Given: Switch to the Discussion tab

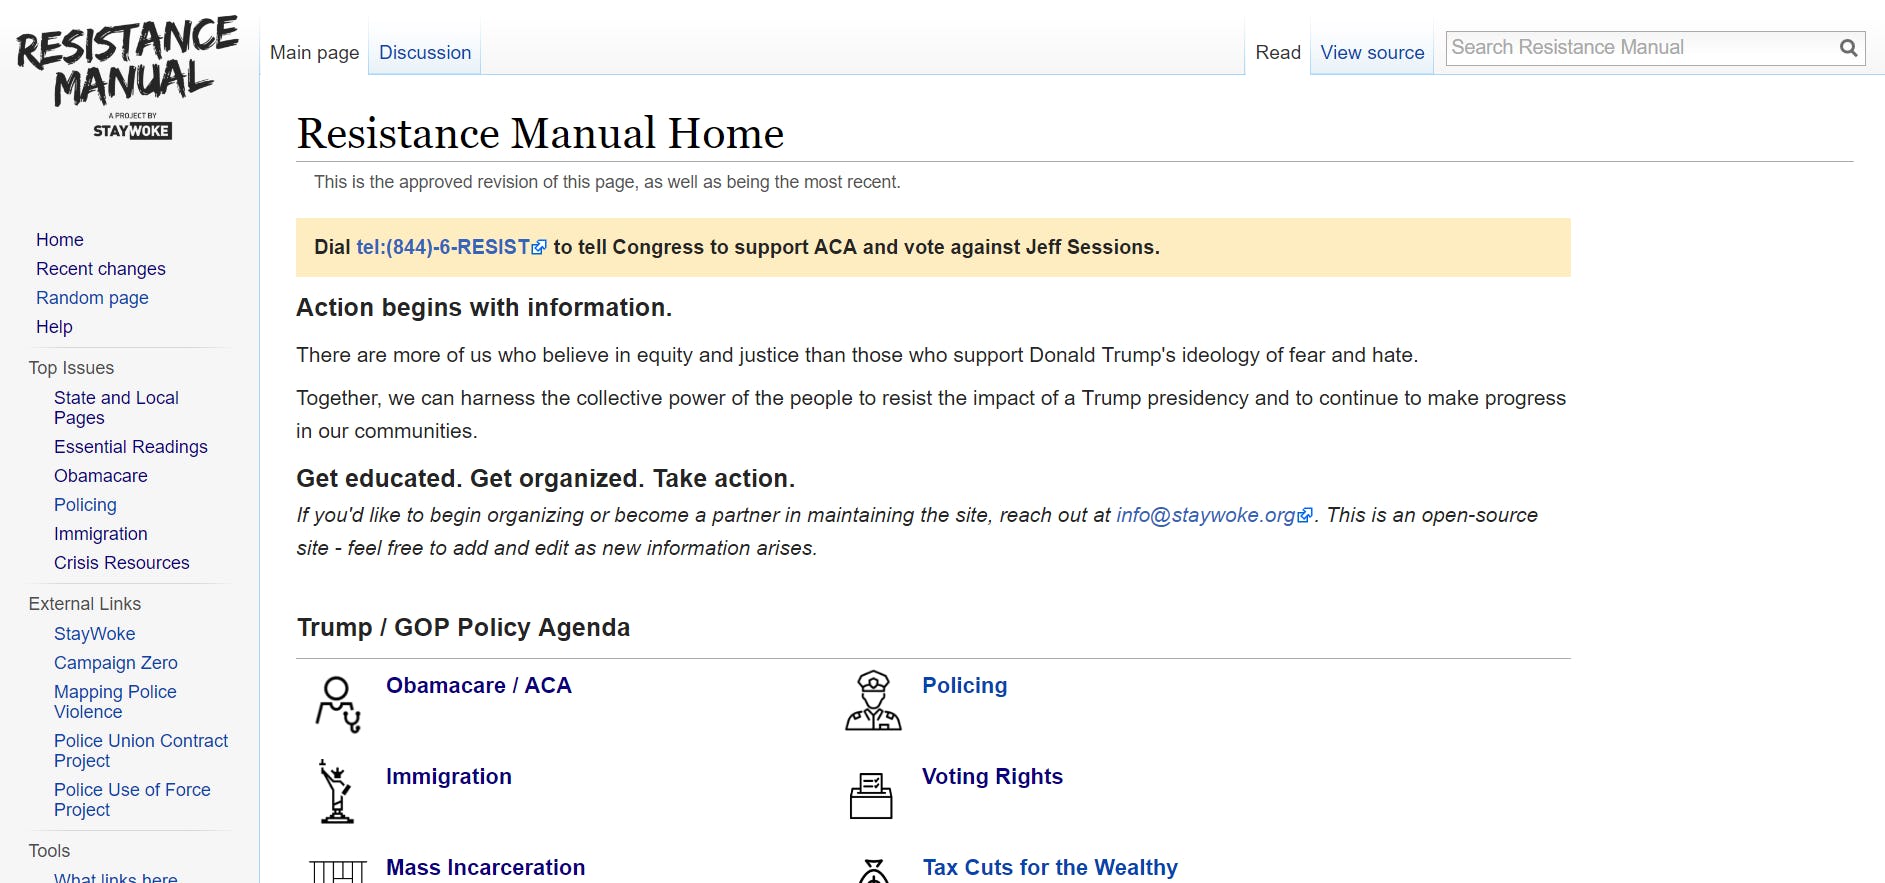Looking at the screenshot, I should pyautogui.click(x=425, y=52).
